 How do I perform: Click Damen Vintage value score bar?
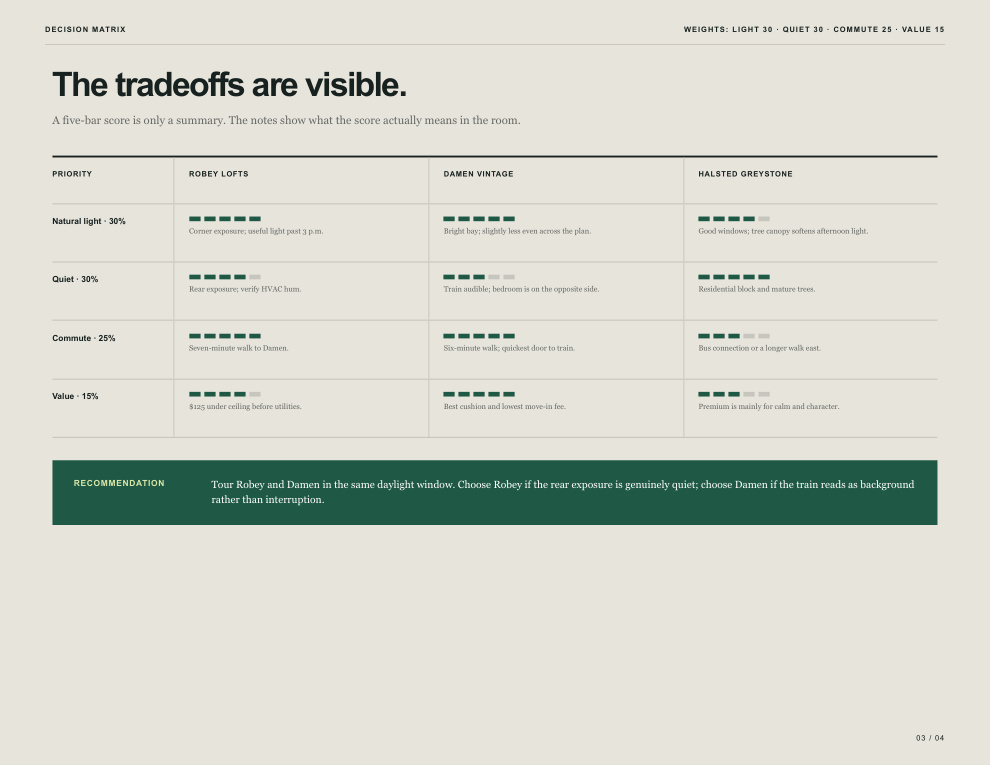coord(479,394)
